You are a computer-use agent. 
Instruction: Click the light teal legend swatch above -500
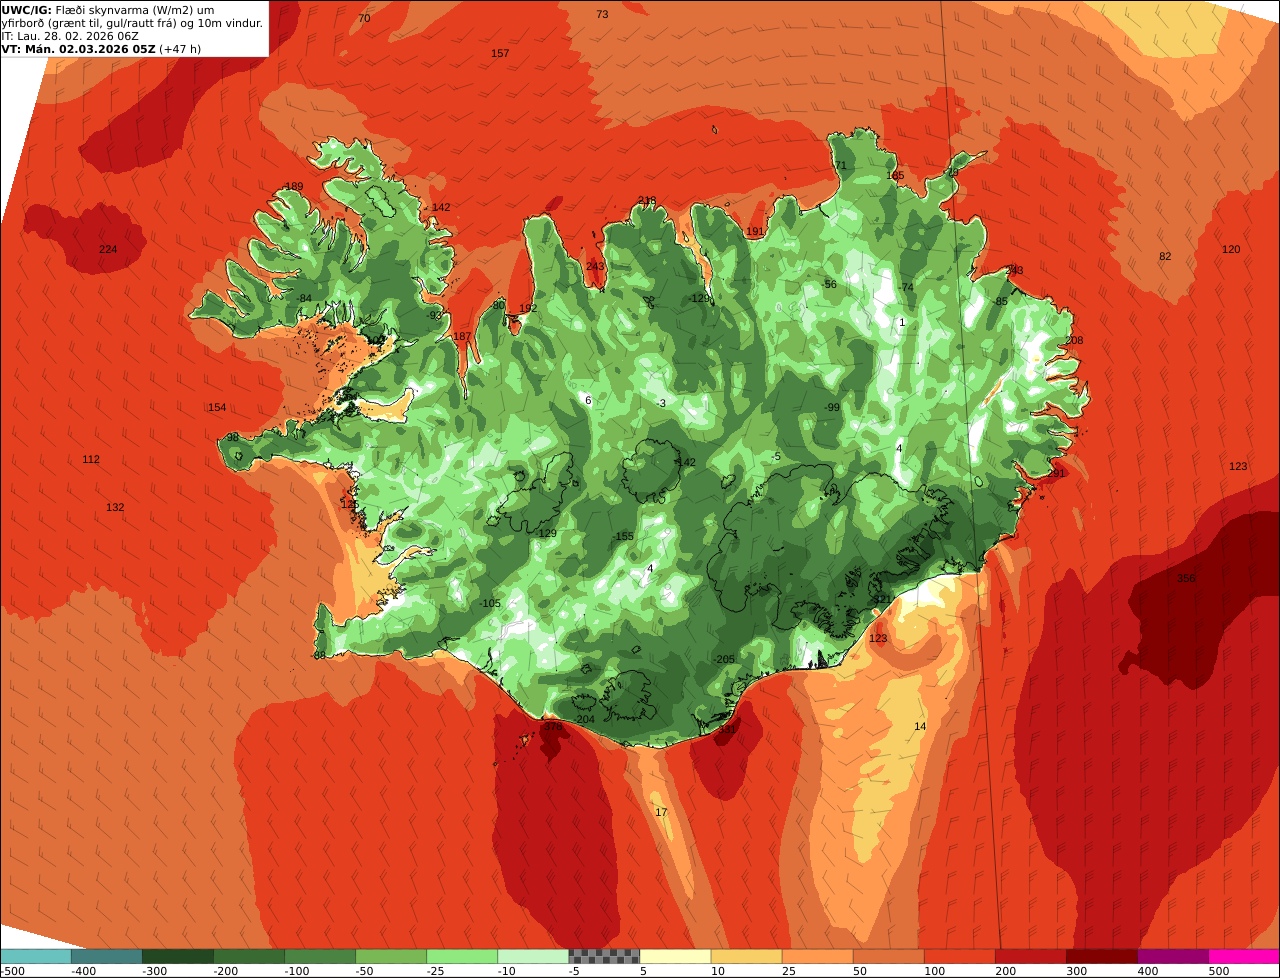tap(36, 956)
